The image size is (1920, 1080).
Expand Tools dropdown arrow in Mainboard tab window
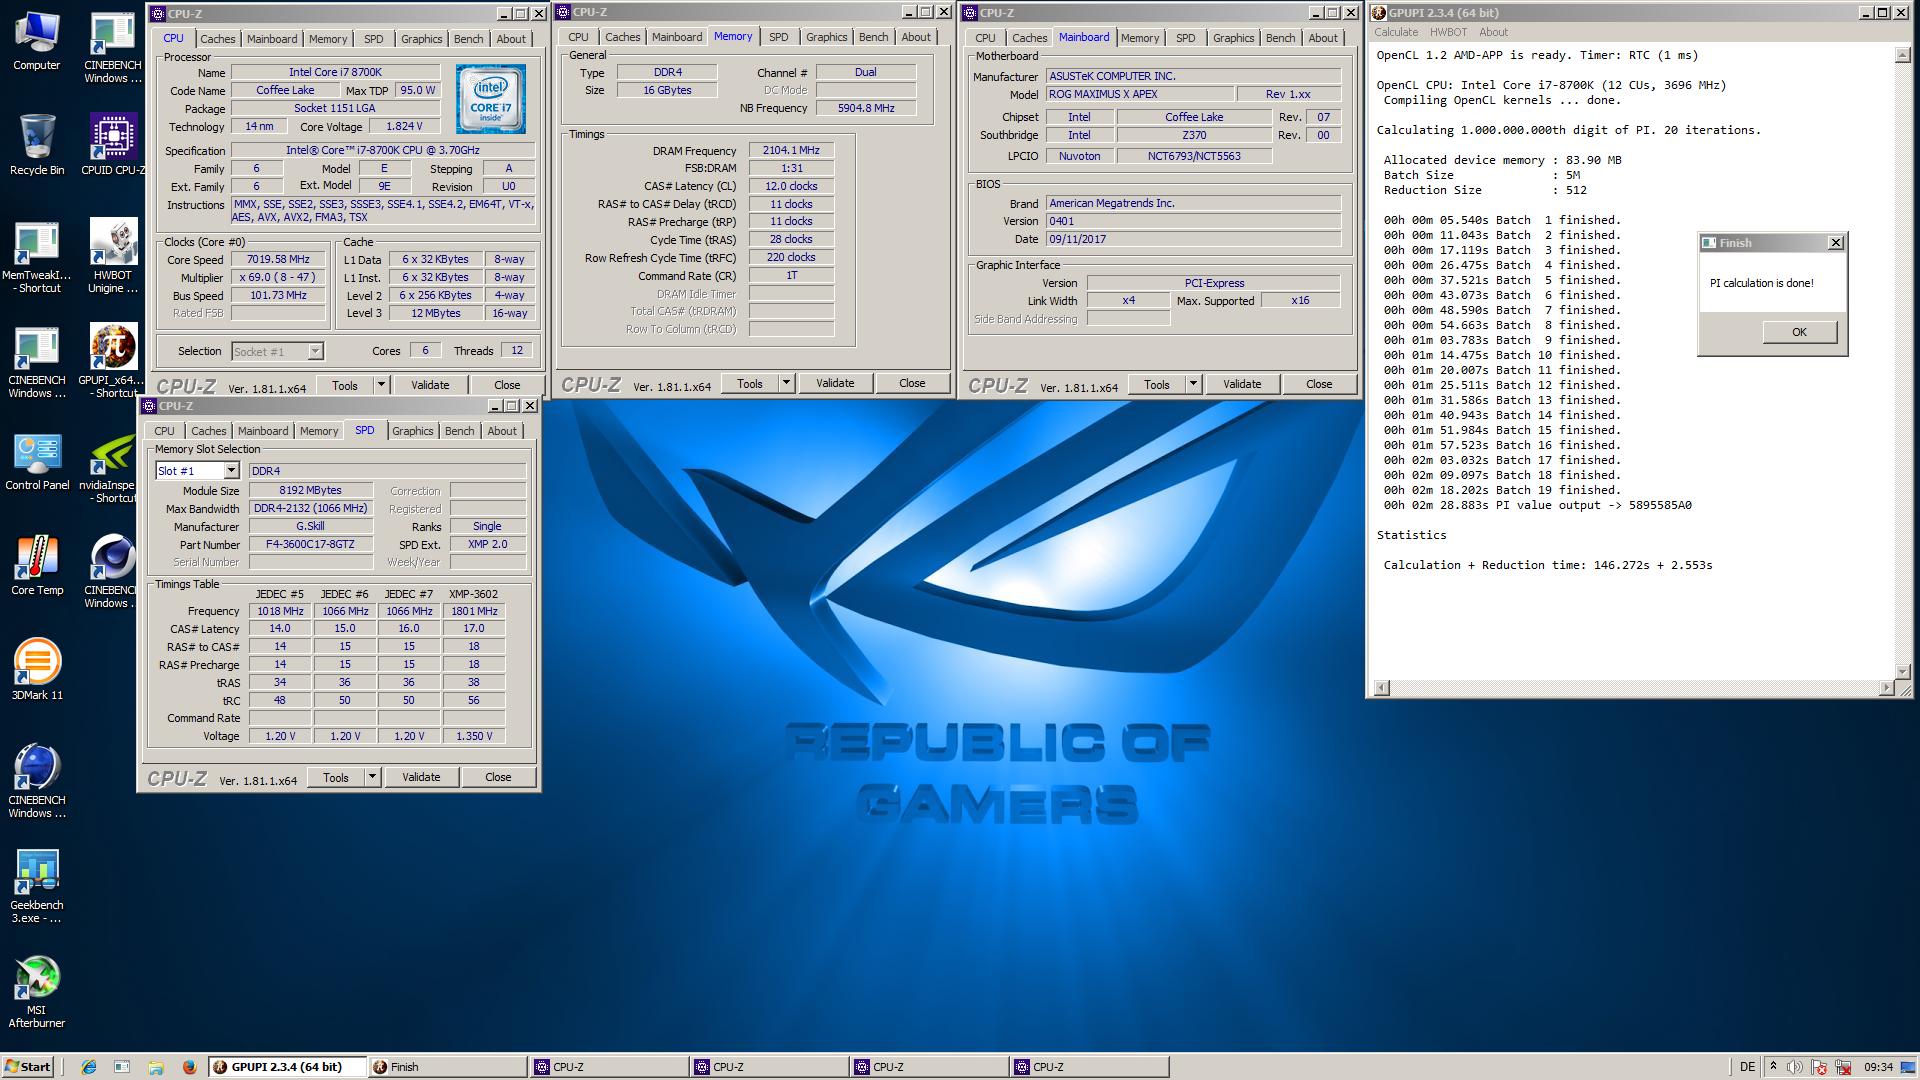(x=1193, y=384)
